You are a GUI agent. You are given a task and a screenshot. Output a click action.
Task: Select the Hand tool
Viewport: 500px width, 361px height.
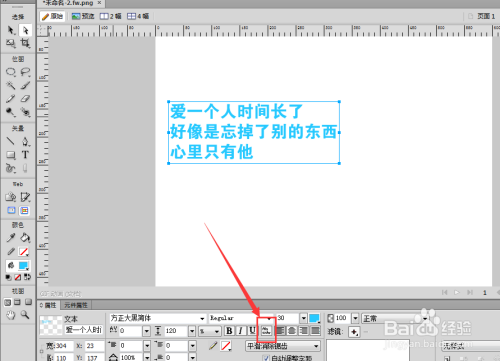[x=11, y=315]
